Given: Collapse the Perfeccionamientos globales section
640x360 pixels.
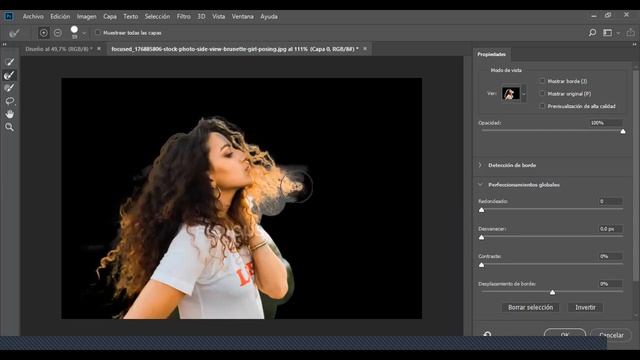Looking at the screenshot, I should pos(480,184).
